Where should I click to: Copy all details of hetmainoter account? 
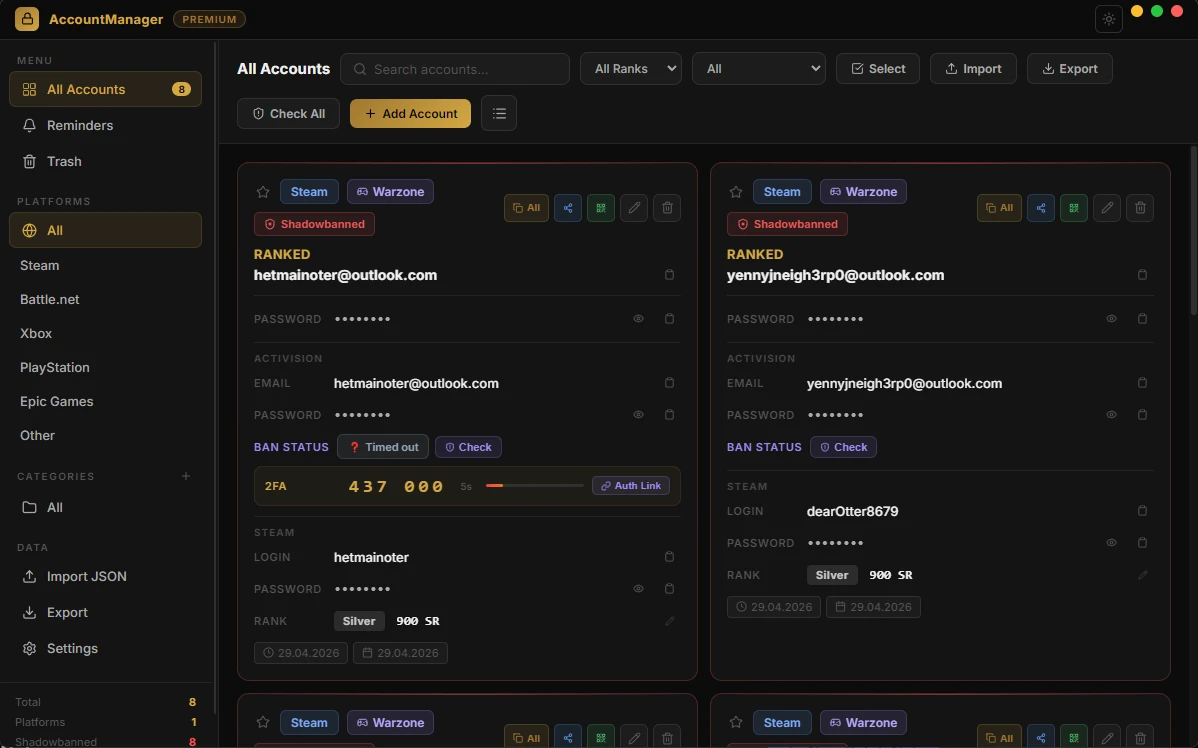point(526,208)
